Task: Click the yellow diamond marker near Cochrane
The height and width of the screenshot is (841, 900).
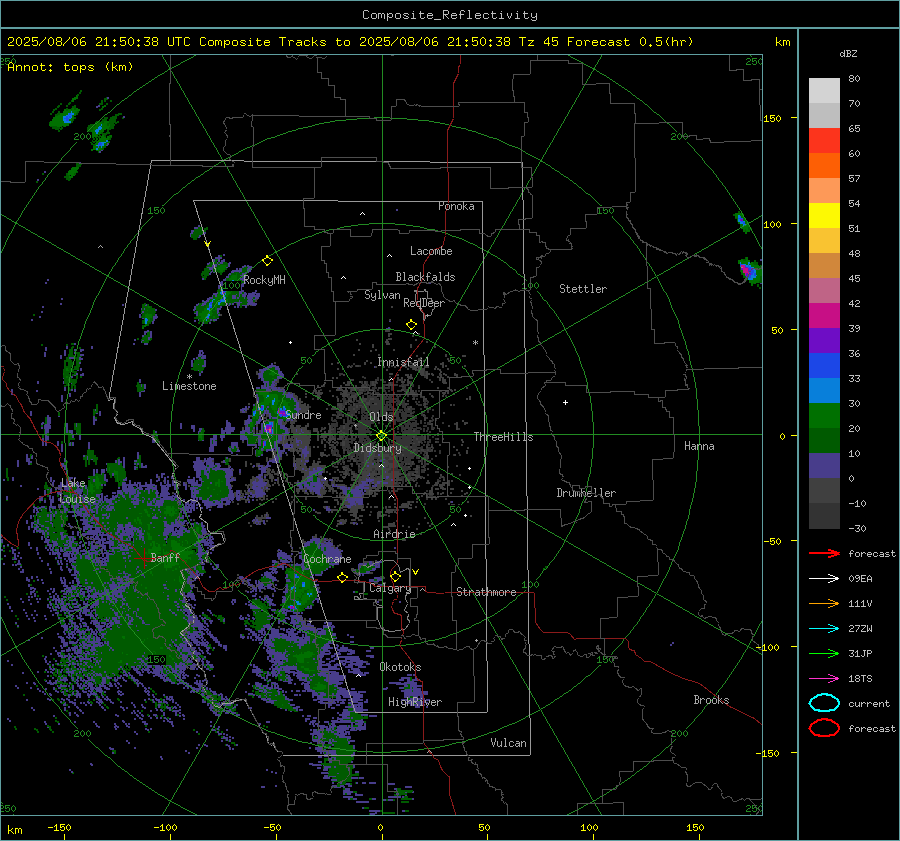Action: tap(342, 578)
